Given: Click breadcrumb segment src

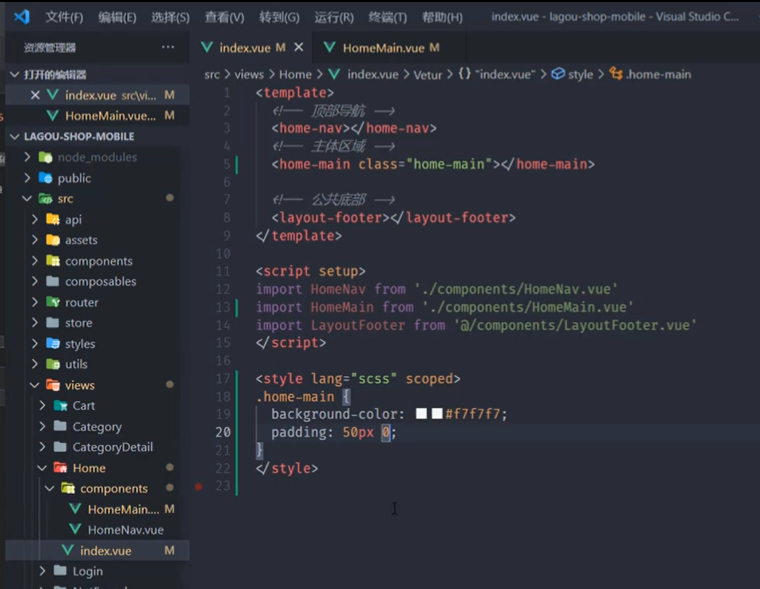Looking at the screenshot, I should pyautogui.click(x=212, y=75).
